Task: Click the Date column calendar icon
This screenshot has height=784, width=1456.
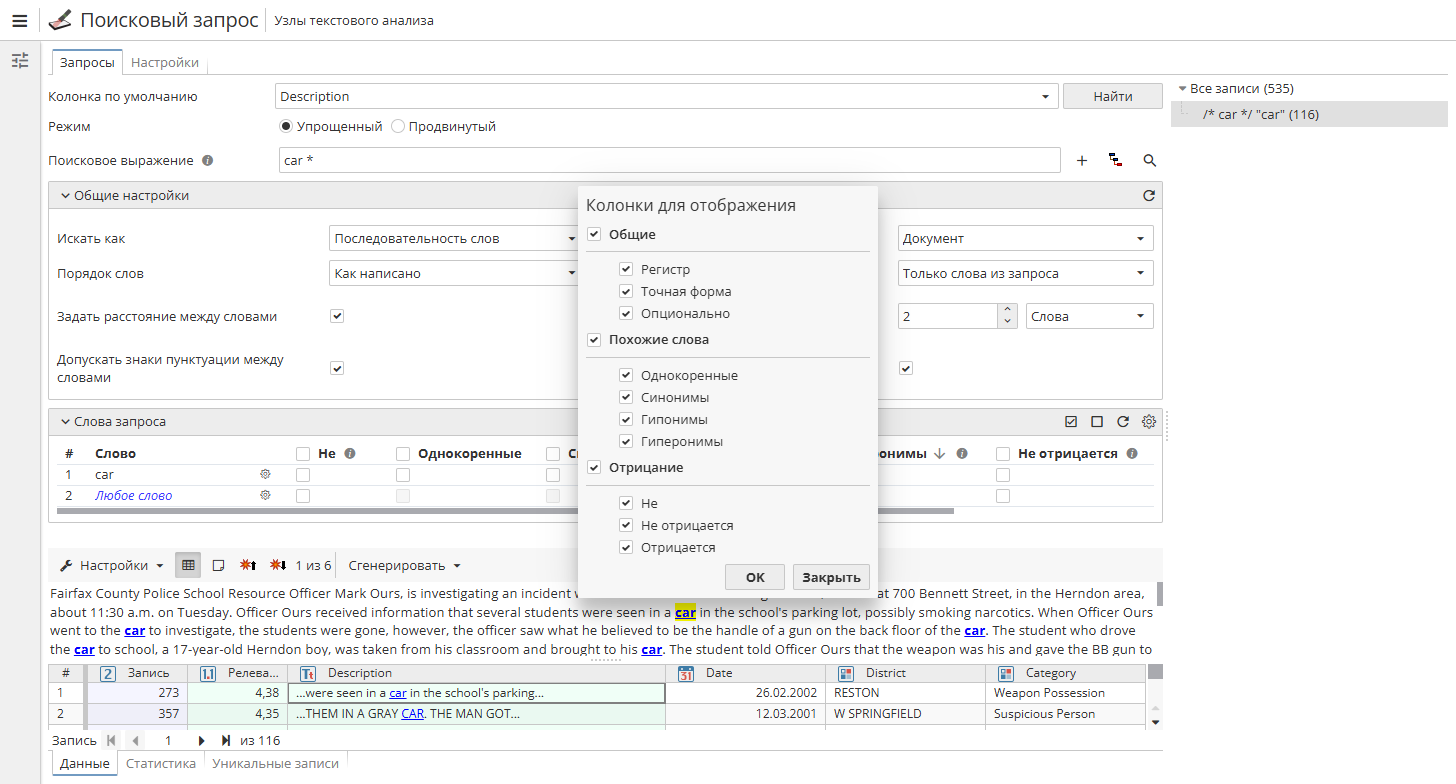Action: (686, 673)
